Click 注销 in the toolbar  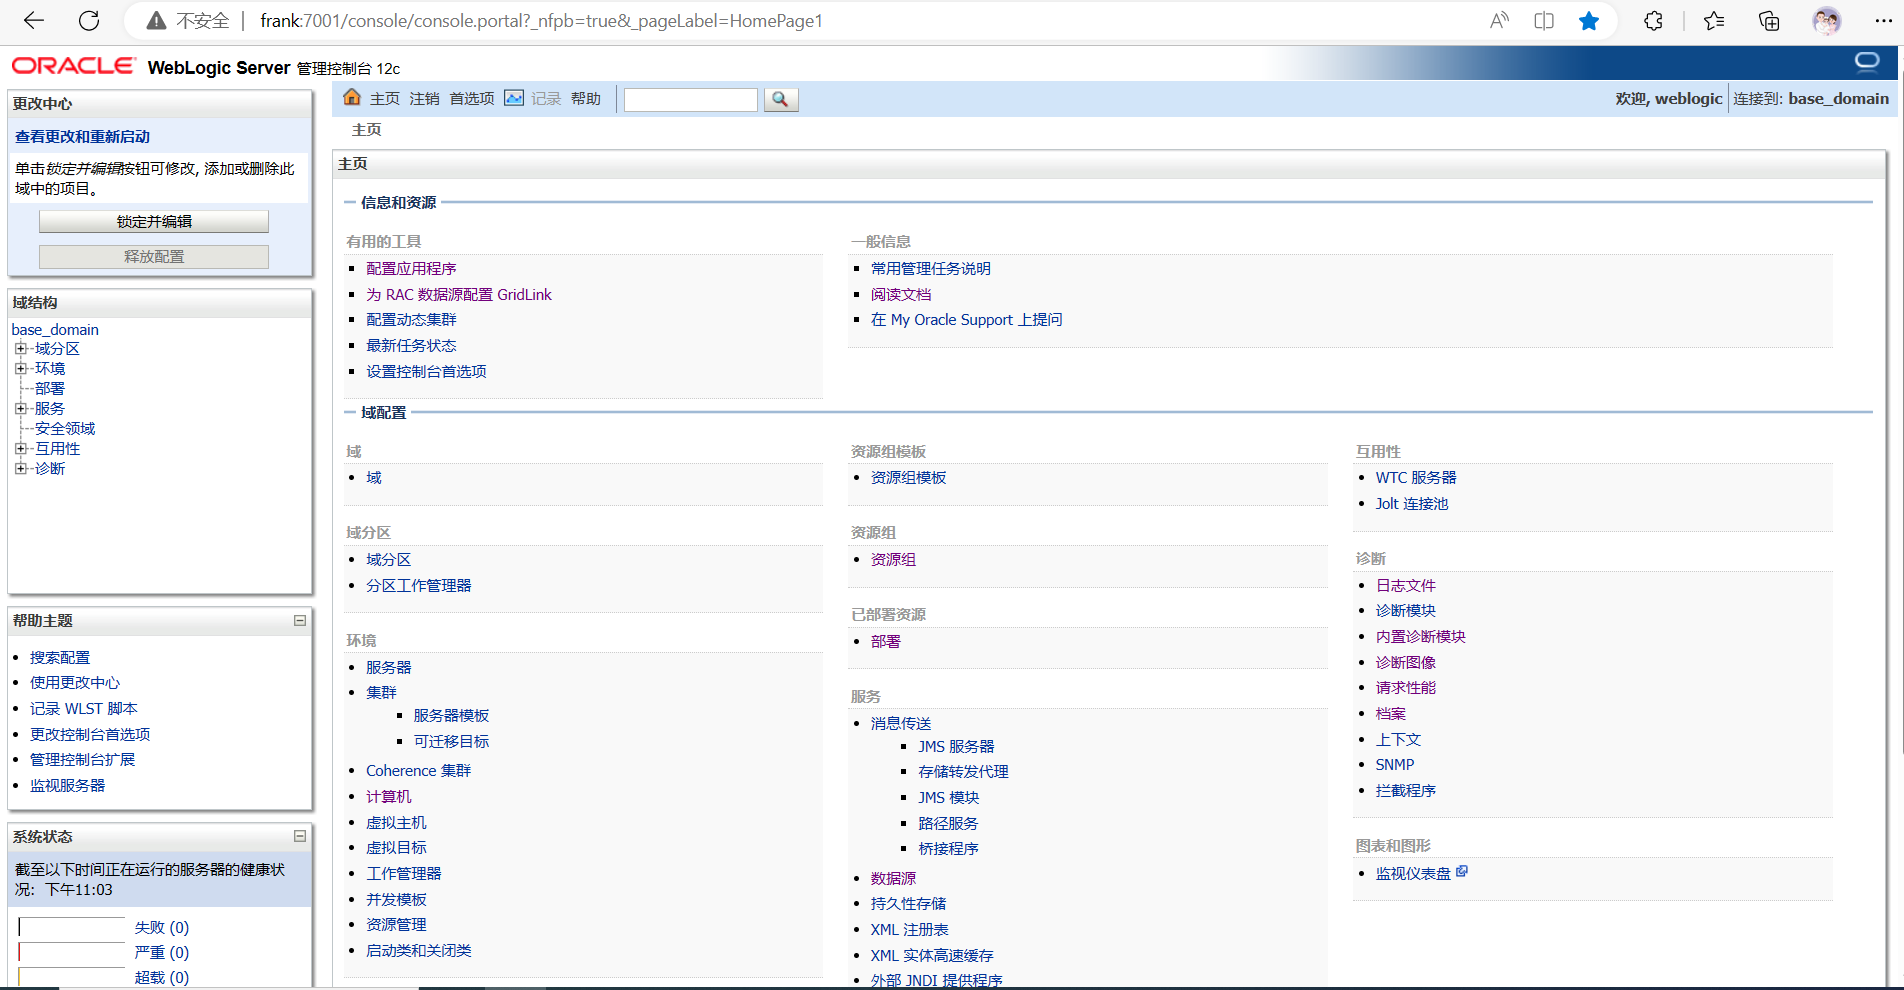424,98
